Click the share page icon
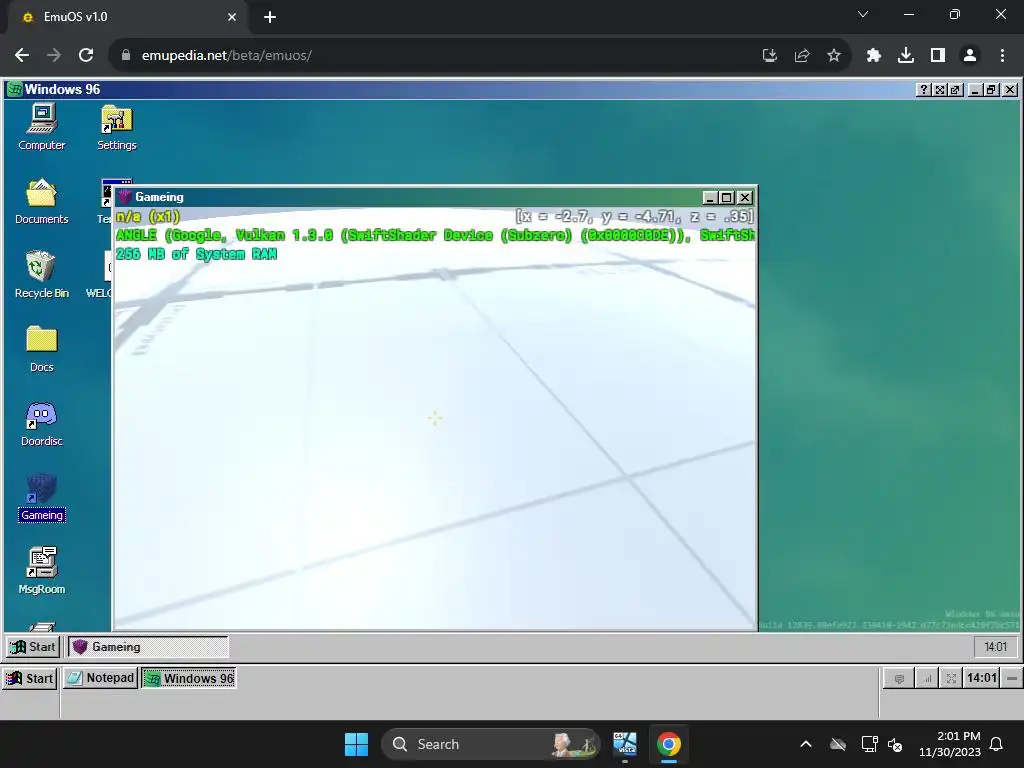Viewport: 1024px width, 768px height. (802, 56)
